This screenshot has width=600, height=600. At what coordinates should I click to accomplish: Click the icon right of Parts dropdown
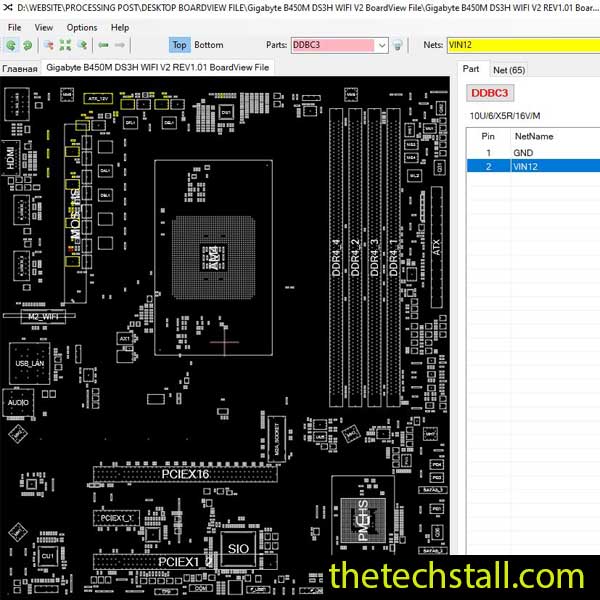pyautogui.click(x=397, y=45)
